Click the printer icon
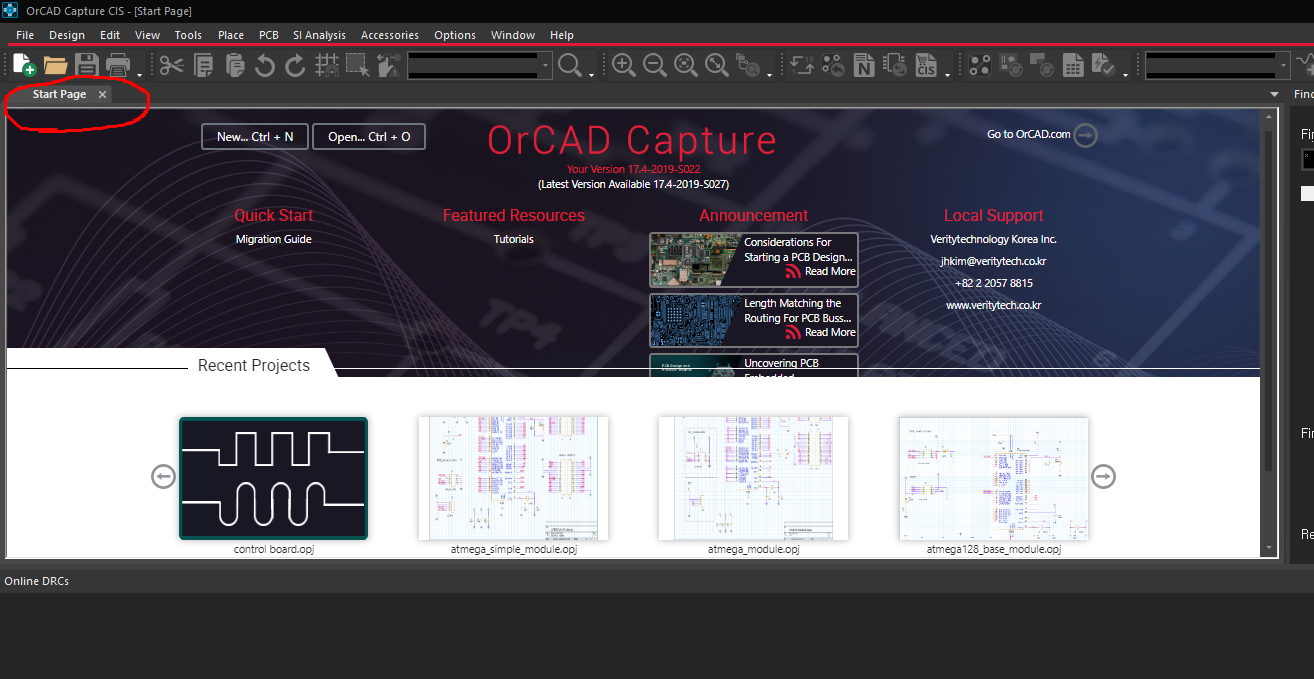 tap(118, 66)
